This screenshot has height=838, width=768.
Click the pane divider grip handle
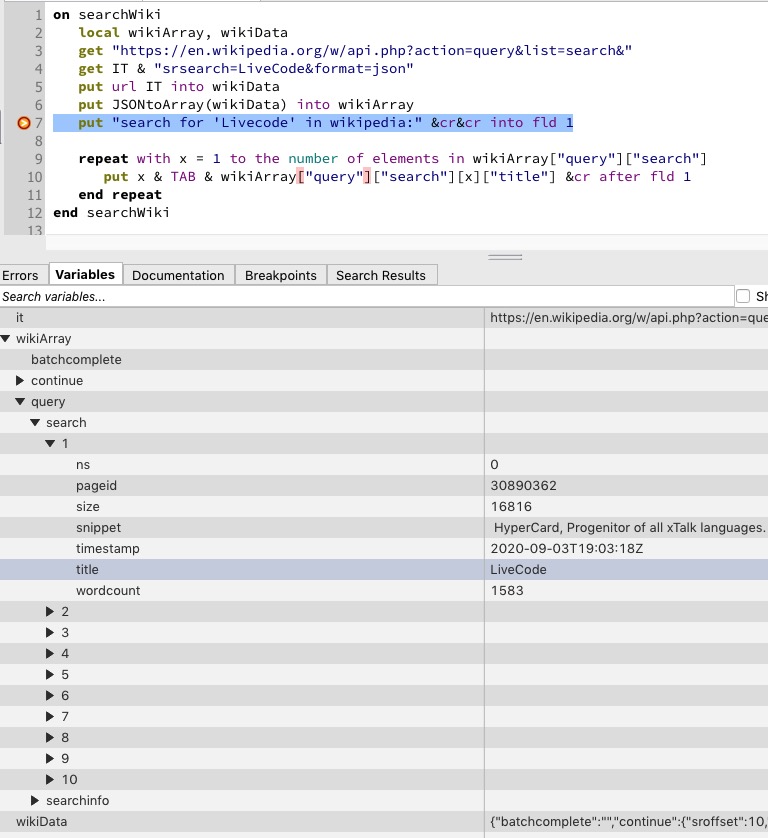tap(504, 257)
